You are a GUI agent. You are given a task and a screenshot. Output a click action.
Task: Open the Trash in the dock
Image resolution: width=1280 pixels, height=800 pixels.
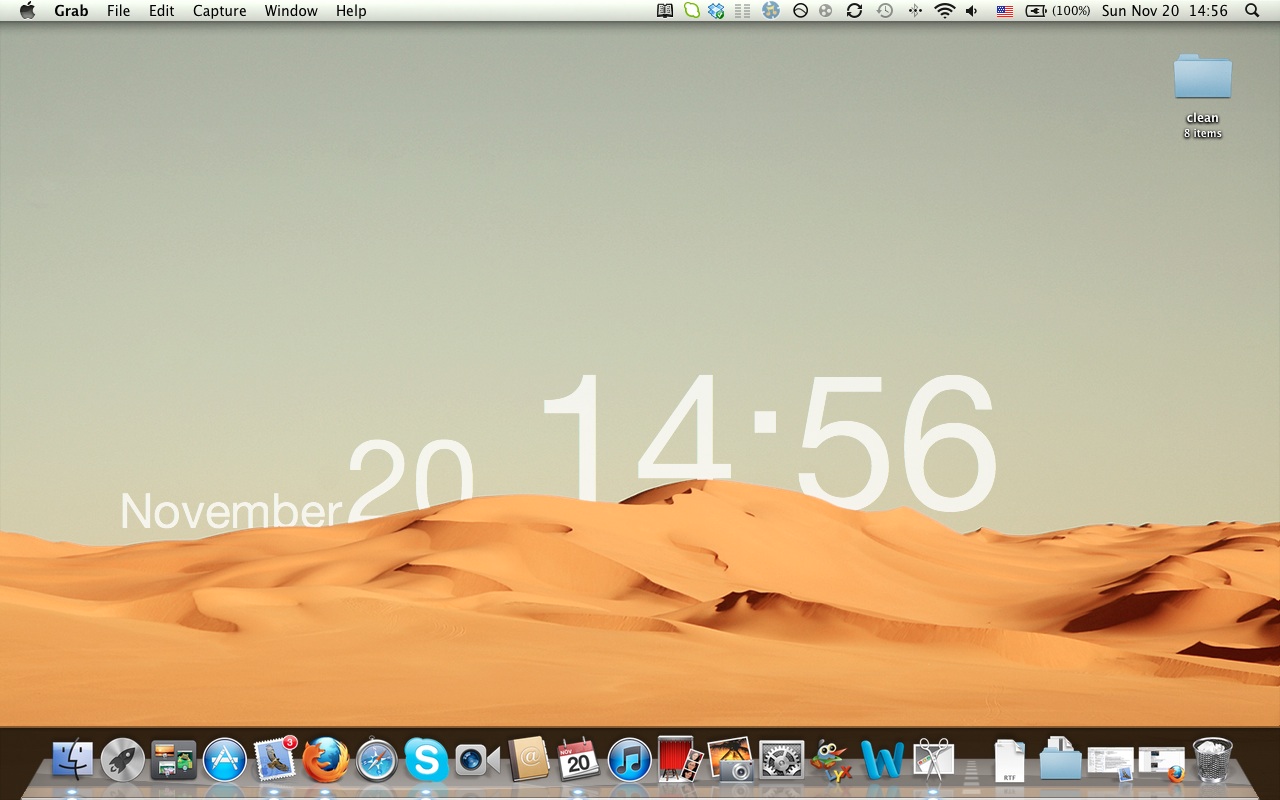(1212, 760)
